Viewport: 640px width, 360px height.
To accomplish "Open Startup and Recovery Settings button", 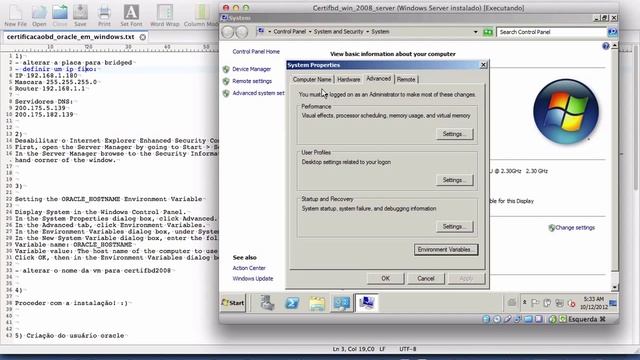I will click(x=454, y=227).
